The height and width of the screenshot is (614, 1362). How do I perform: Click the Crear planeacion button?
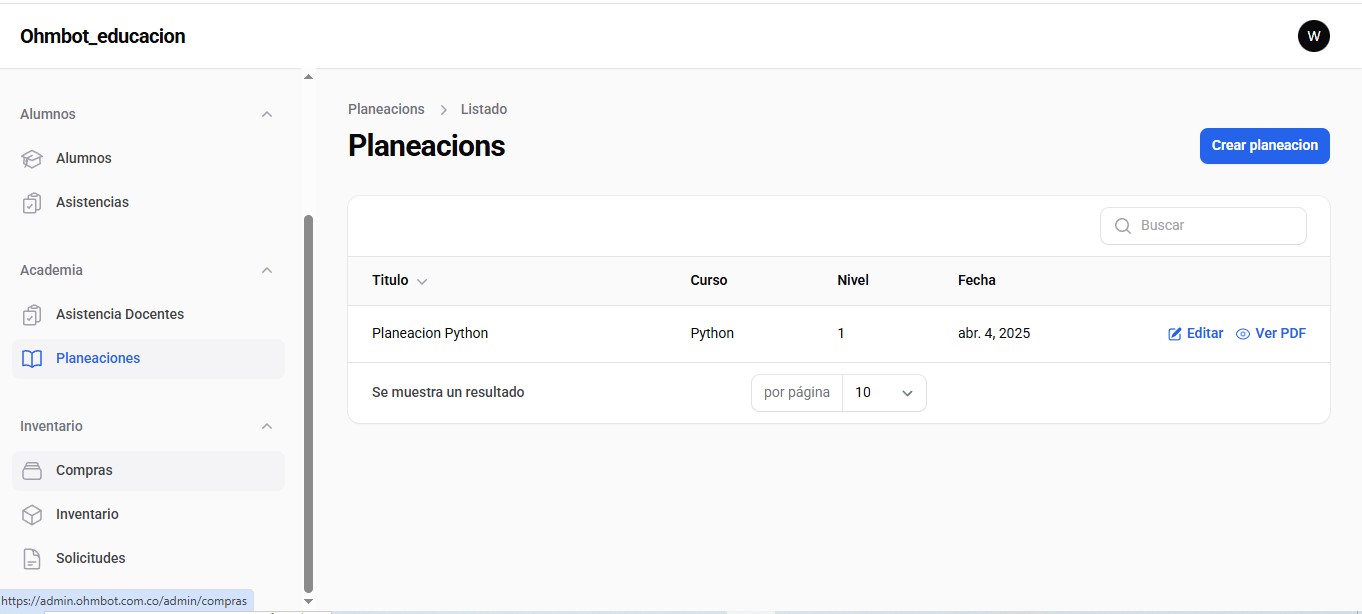point(1264,146)
